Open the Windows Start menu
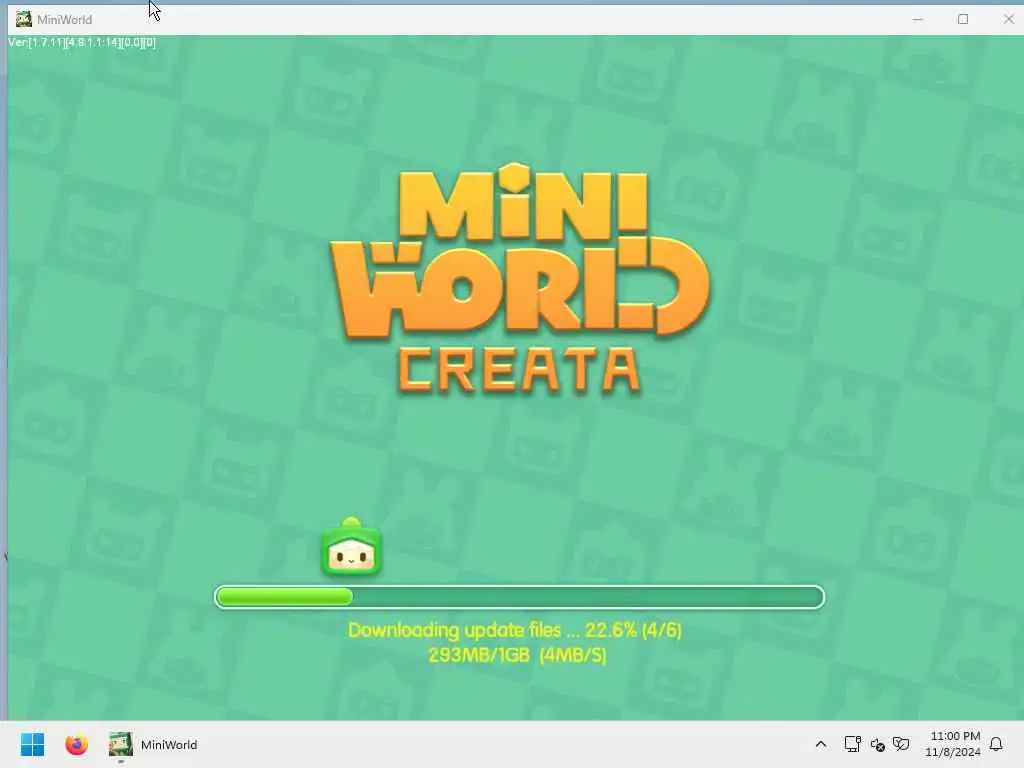The height and width of the screenshot is (768, 1024). [33, 744]
